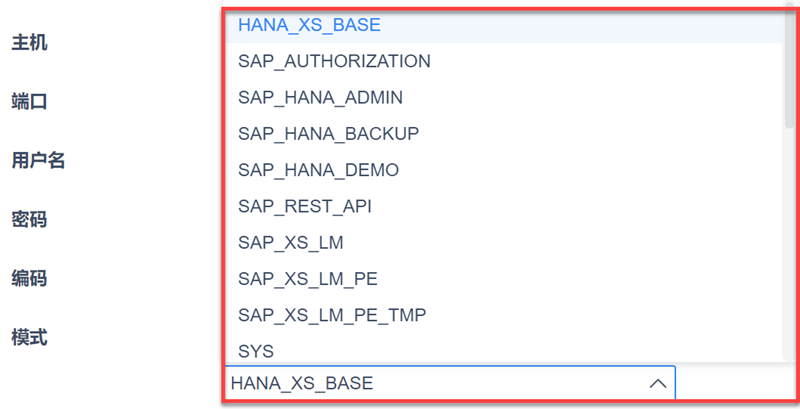Click the 用户名 field label
Viewport: 800px width, 409px height.
pyautogui.click(x=38, y=160)
